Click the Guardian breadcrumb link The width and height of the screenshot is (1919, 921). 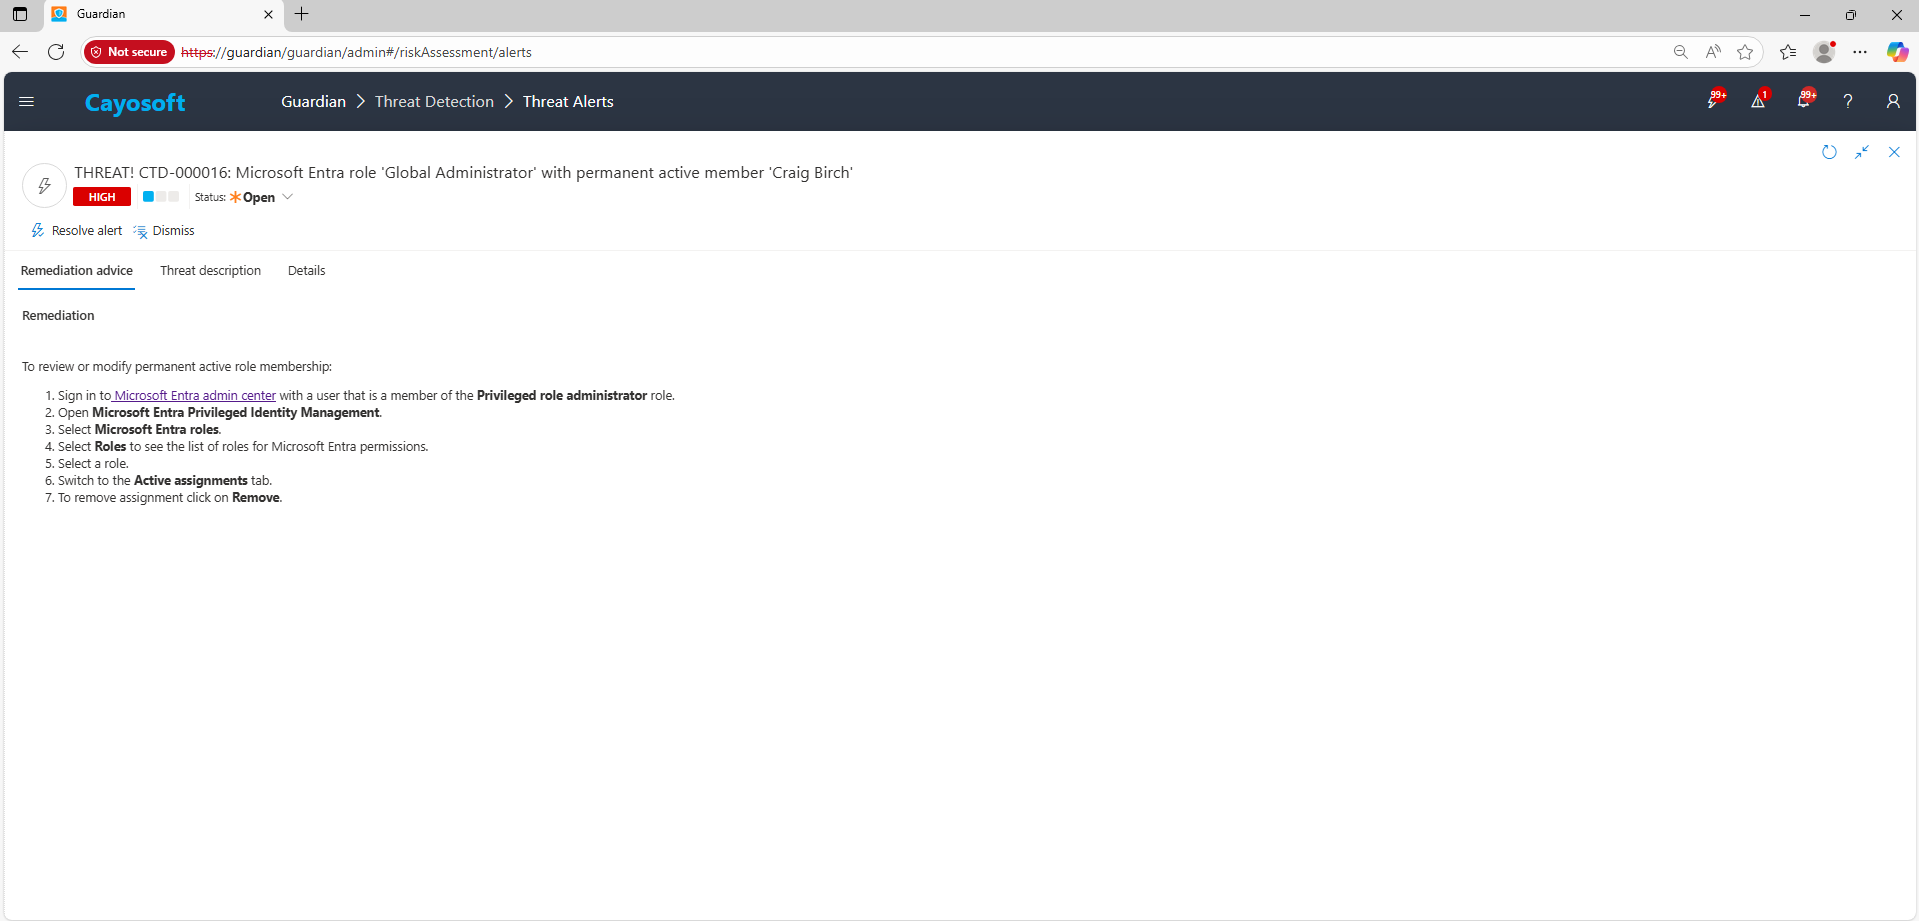click(313, 102)
